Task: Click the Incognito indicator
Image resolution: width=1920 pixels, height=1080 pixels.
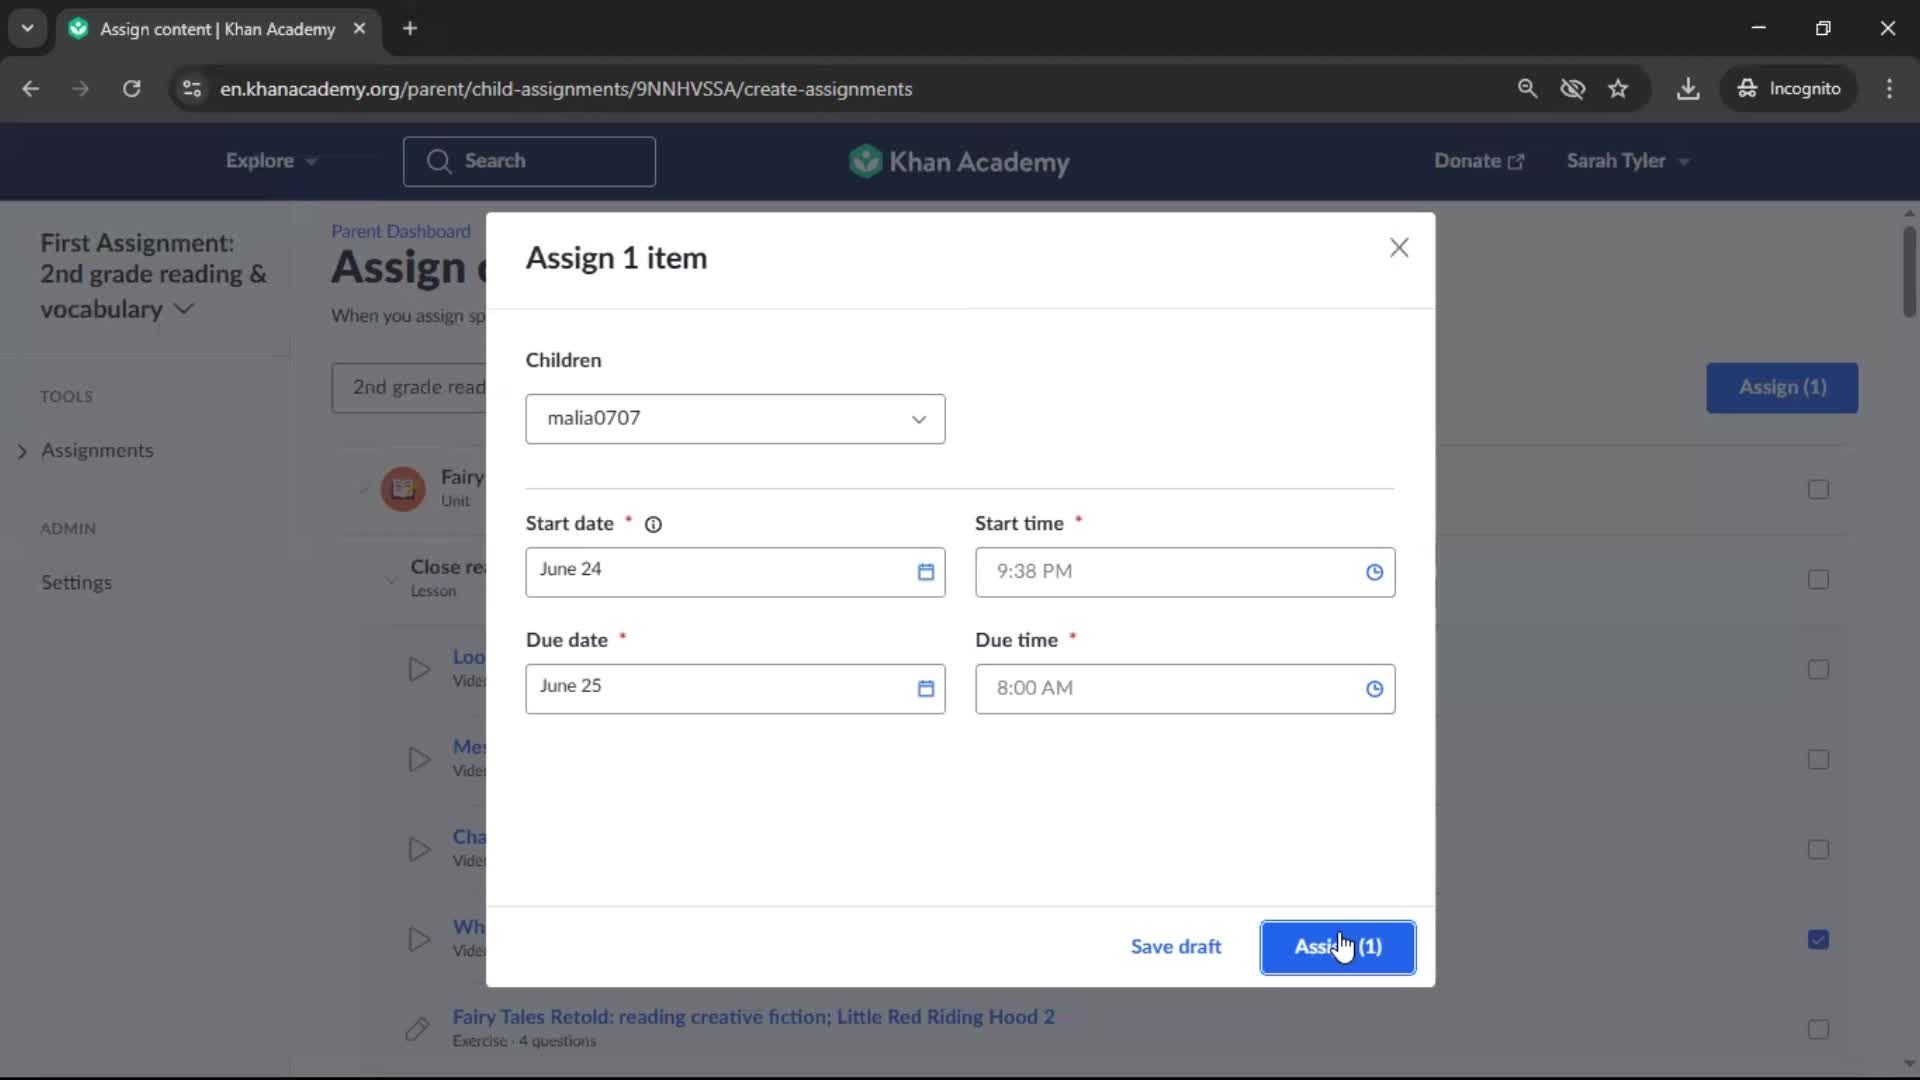Action: coord(1789,89)
